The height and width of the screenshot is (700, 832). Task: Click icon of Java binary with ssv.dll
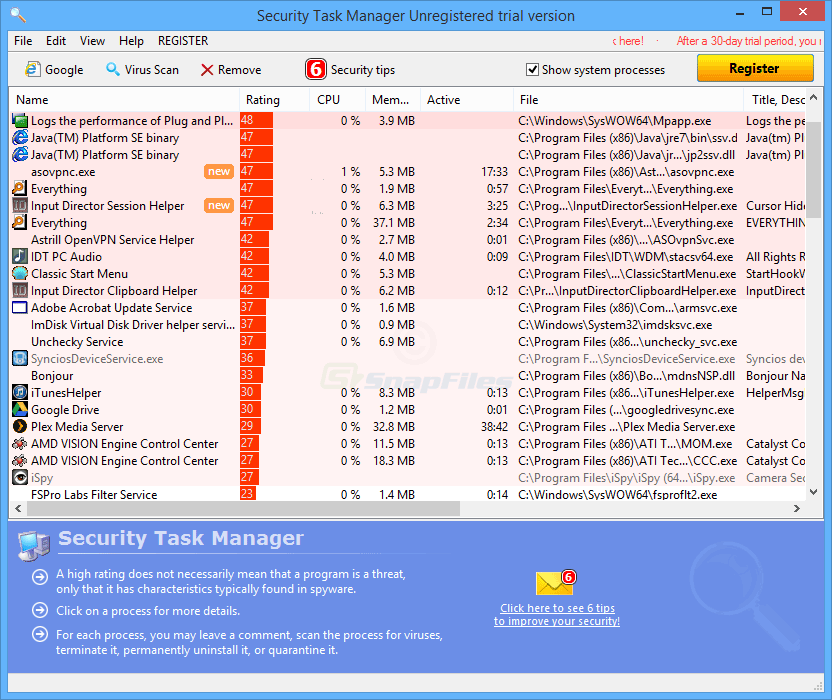tap(20, 137)
